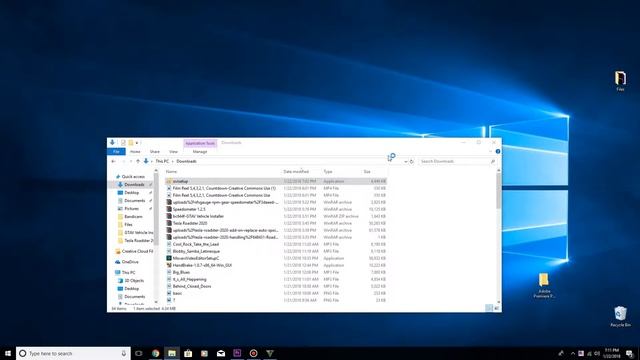
Task: Select Pictures in the navigation pane
Action: pyautogui.click(x=131, y=209)
